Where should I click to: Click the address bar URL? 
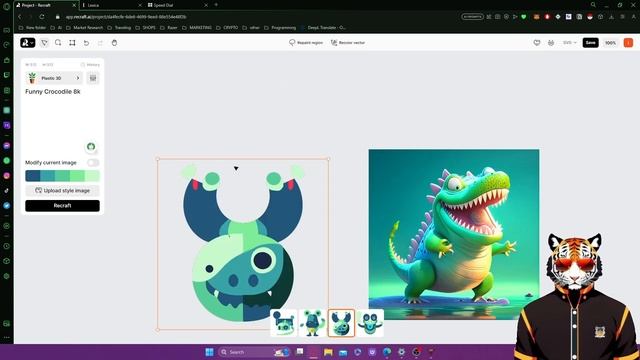pyautogui.click(x=126, y=17)
